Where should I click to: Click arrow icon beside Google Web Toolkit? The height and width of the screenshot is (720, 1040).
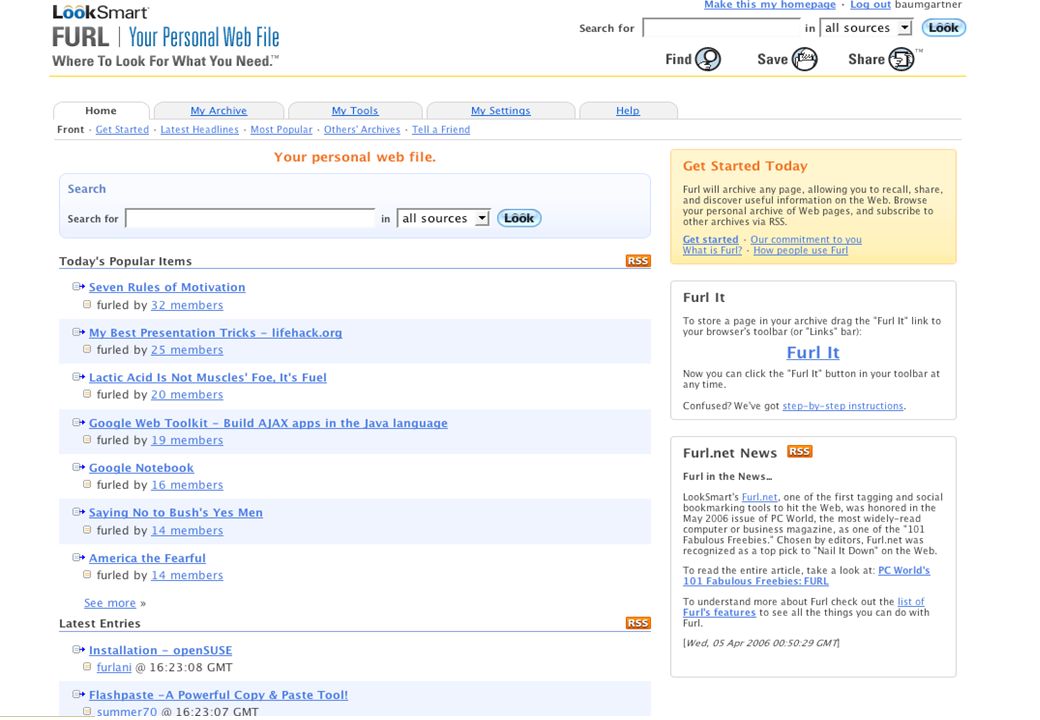tap(79, 422)
